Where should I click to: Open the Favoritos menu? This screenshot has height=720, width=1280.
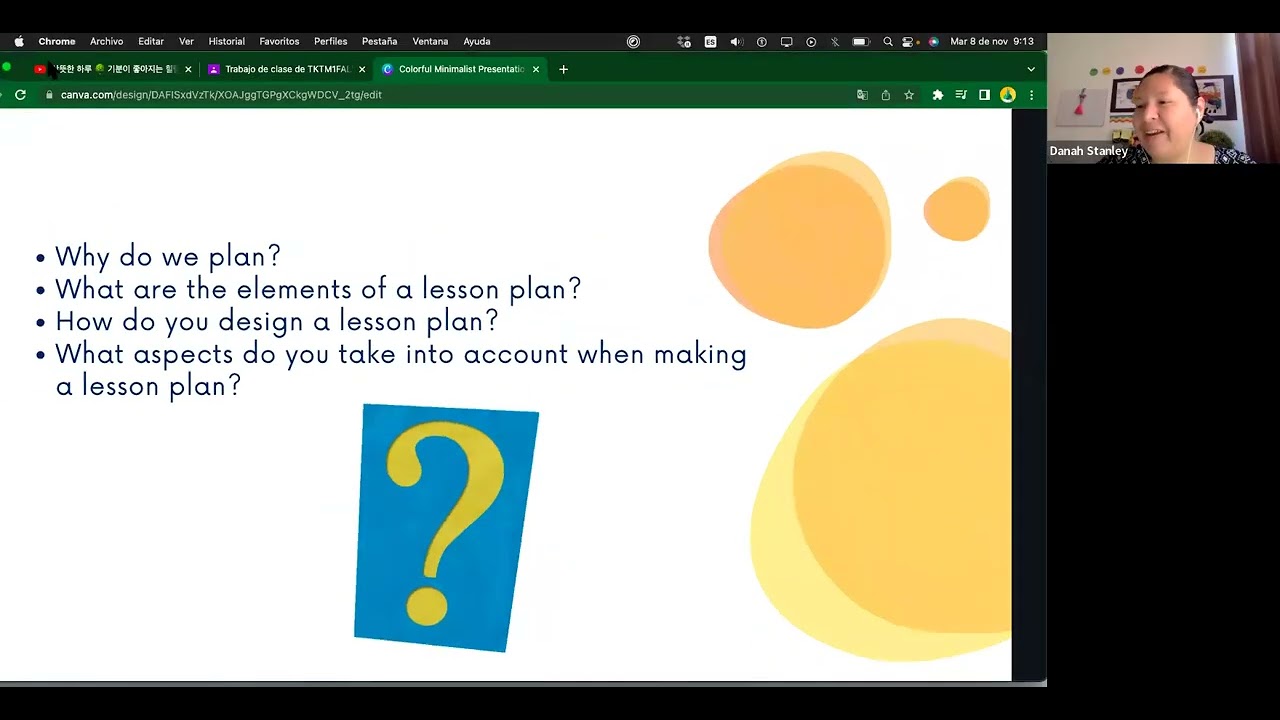(279, 41)
